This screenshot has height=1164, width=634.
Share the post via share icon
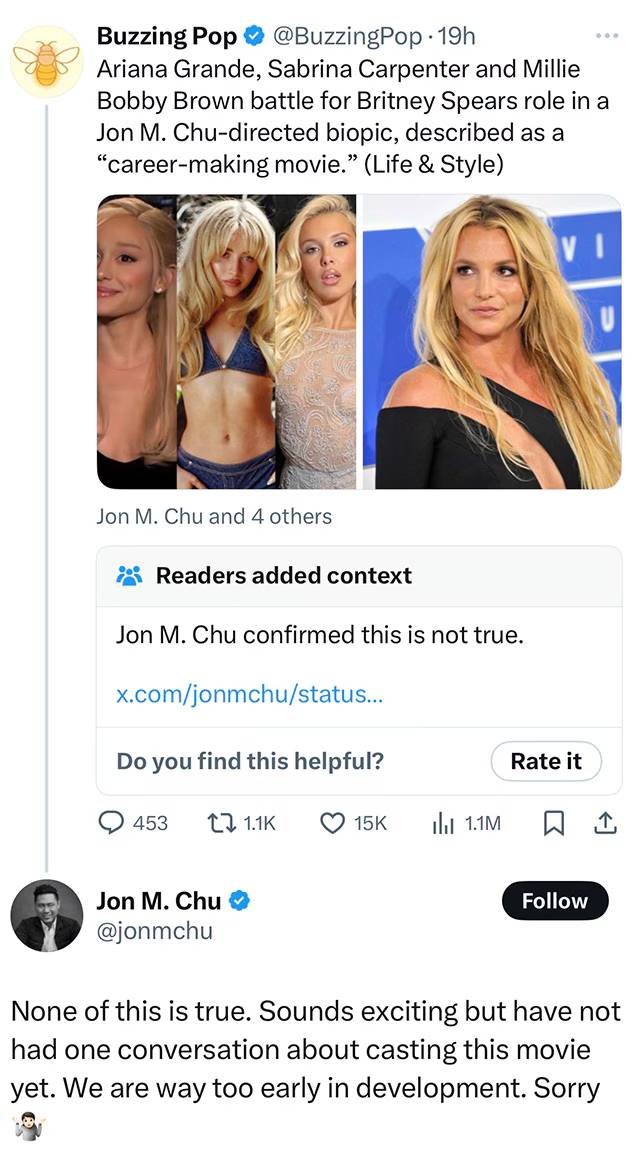click(x=603, y=823)
